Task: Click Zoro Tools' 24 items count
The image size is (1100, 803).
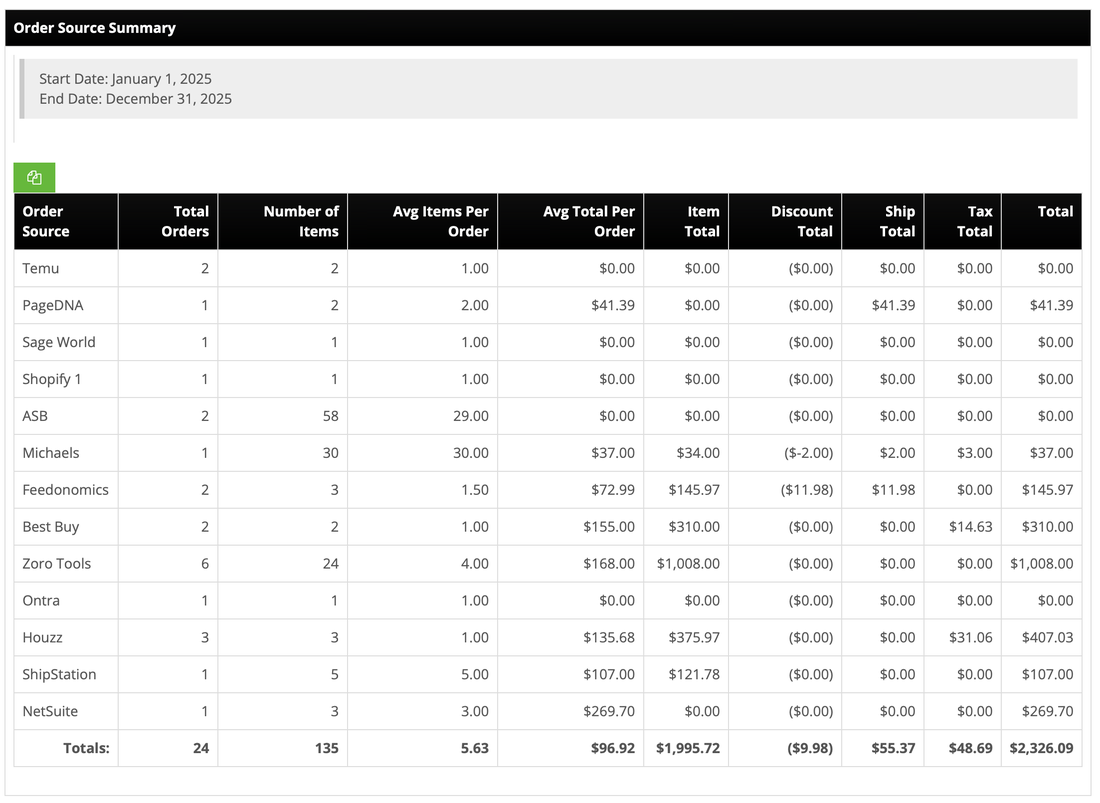Action: pyautogui.click(x=330, y=564)
